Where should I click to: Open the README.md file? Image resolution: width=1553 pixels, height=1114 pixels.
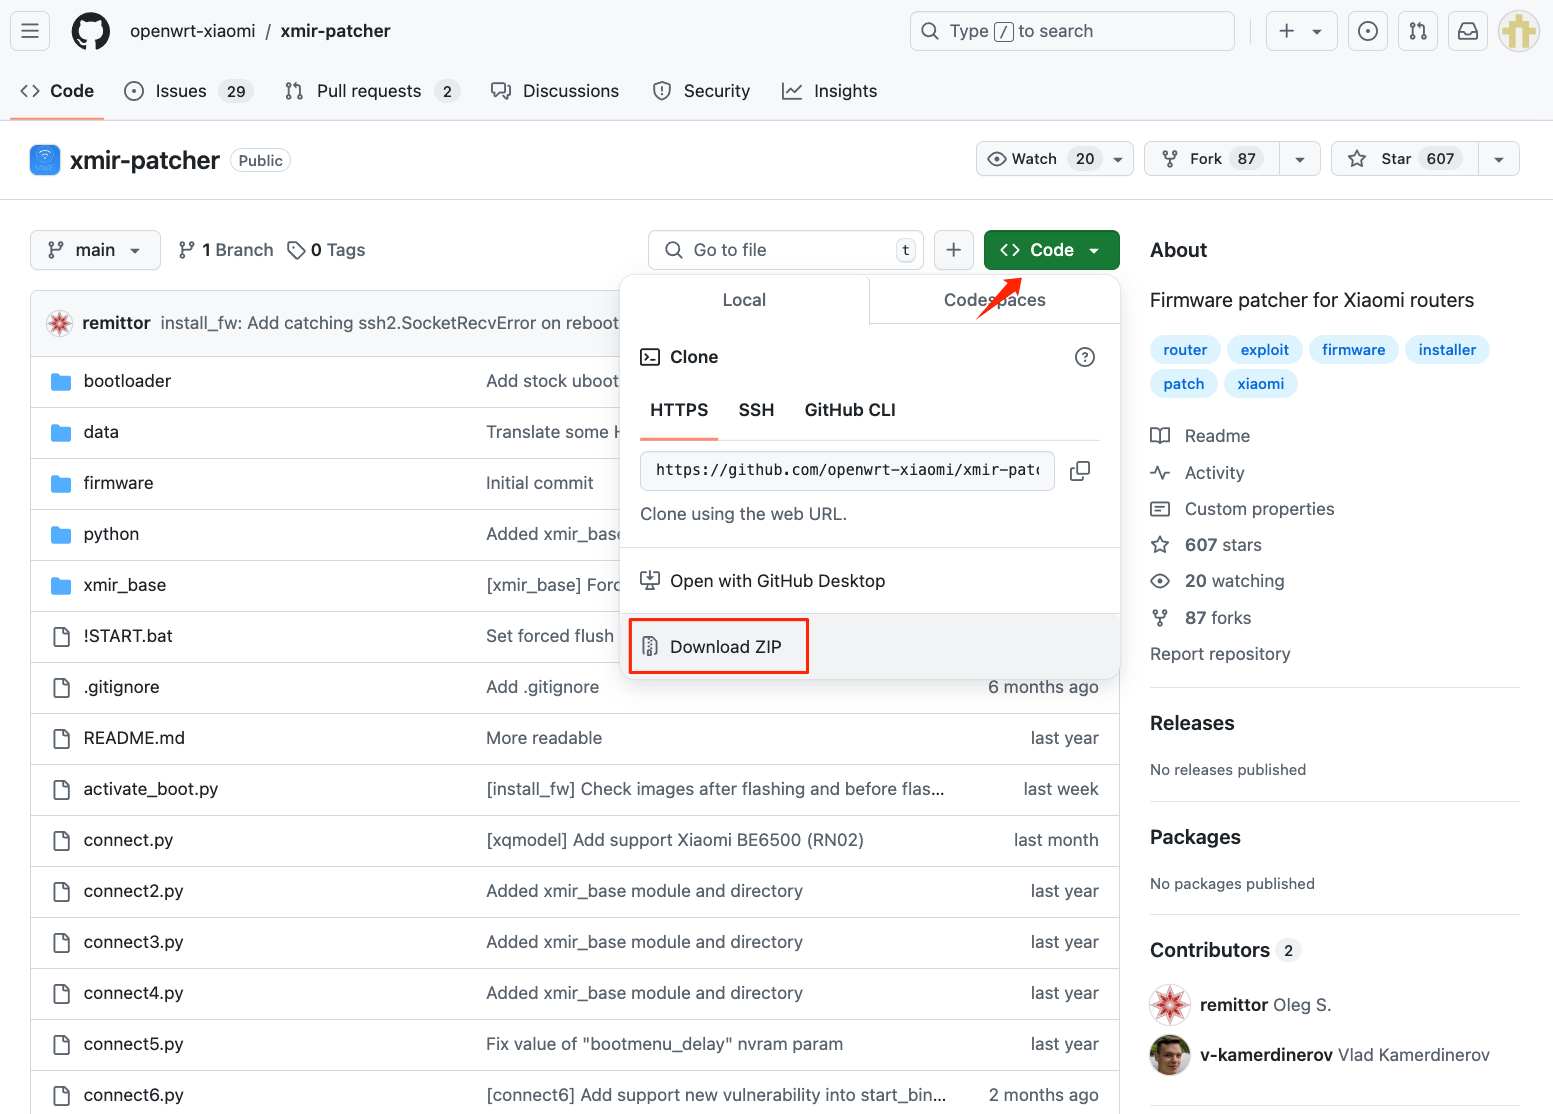(134, 738)
